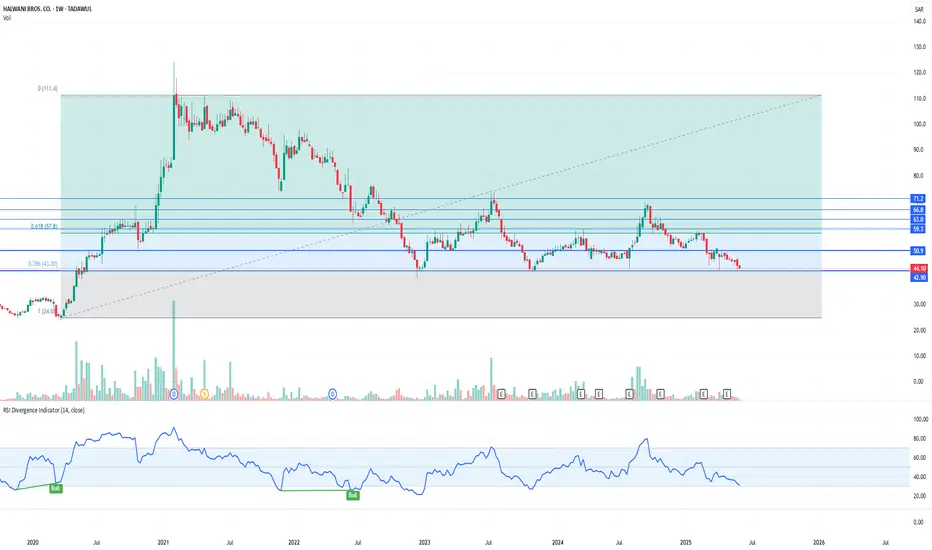Image resolution: width=932 pixels, height=550 pixels.
Task: Select the 50.9 price level label
Action: pyautogui.click(x=918, y=251)
